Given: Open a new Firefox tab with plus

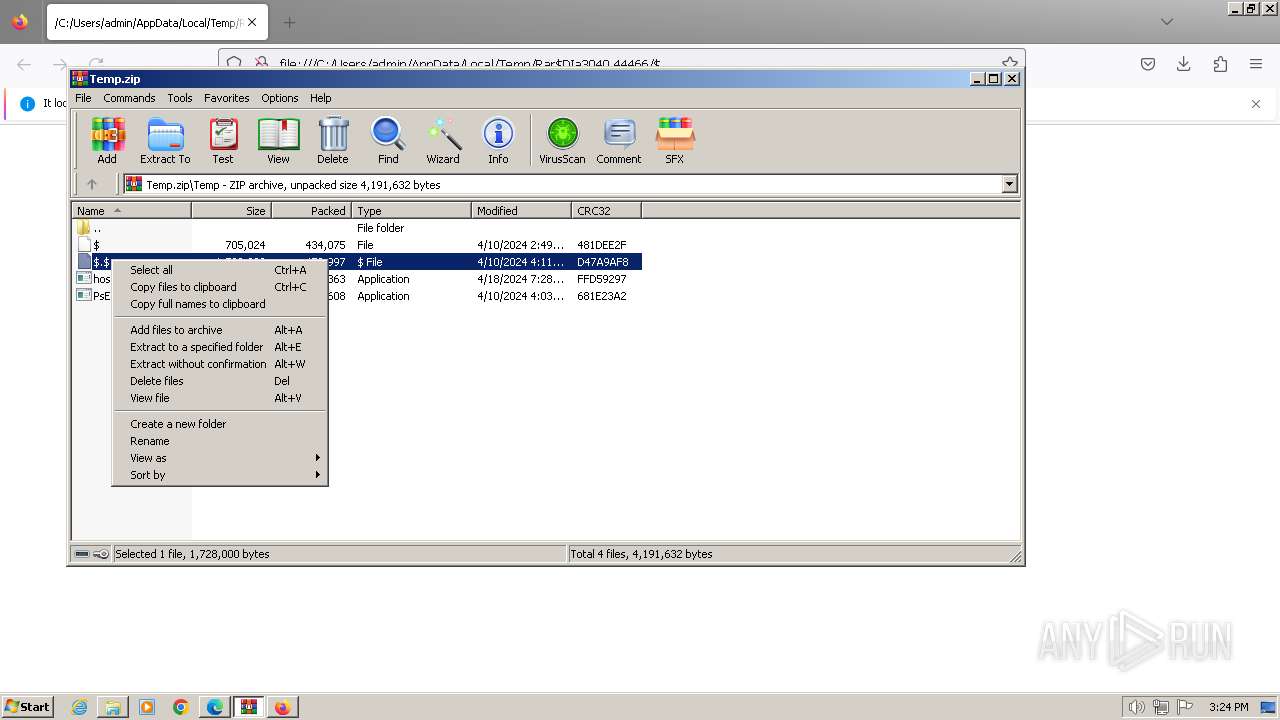Looking at the screenshot, I should (x=289, y=22).
